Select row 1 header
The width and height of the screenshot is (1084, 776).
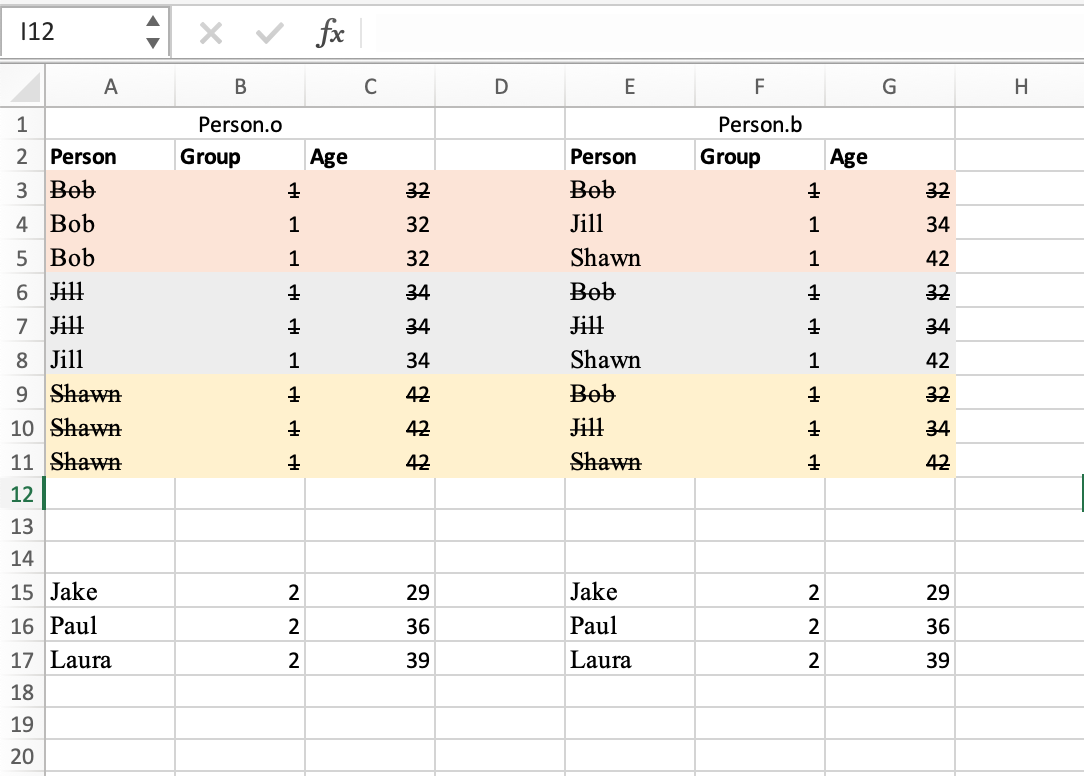click(22, 124)
